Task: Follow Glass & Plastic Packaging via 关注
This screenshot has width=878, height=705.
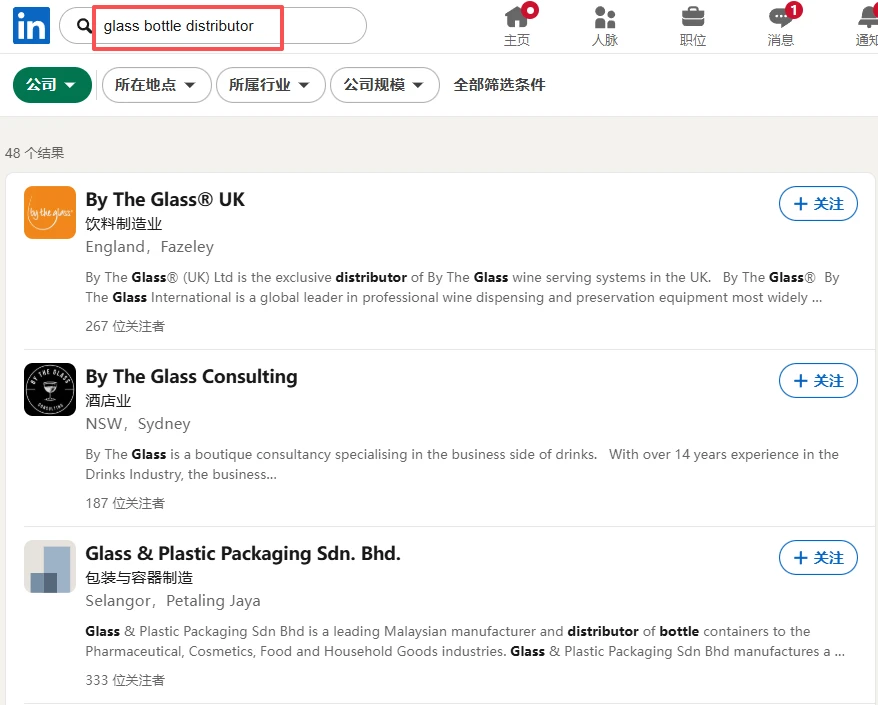Action: [818, 558]
